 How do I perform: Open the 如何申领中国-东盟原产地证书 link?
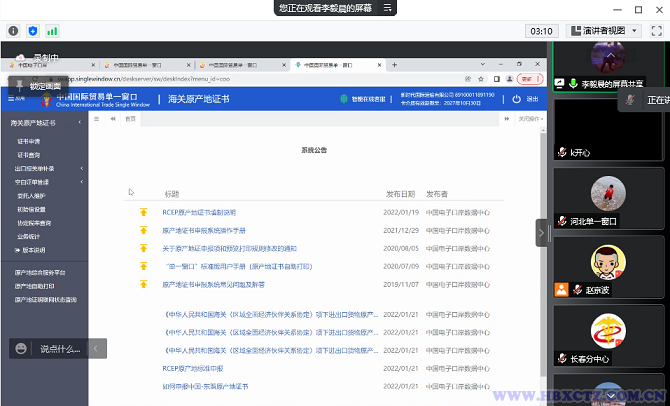tap(204, 386)
